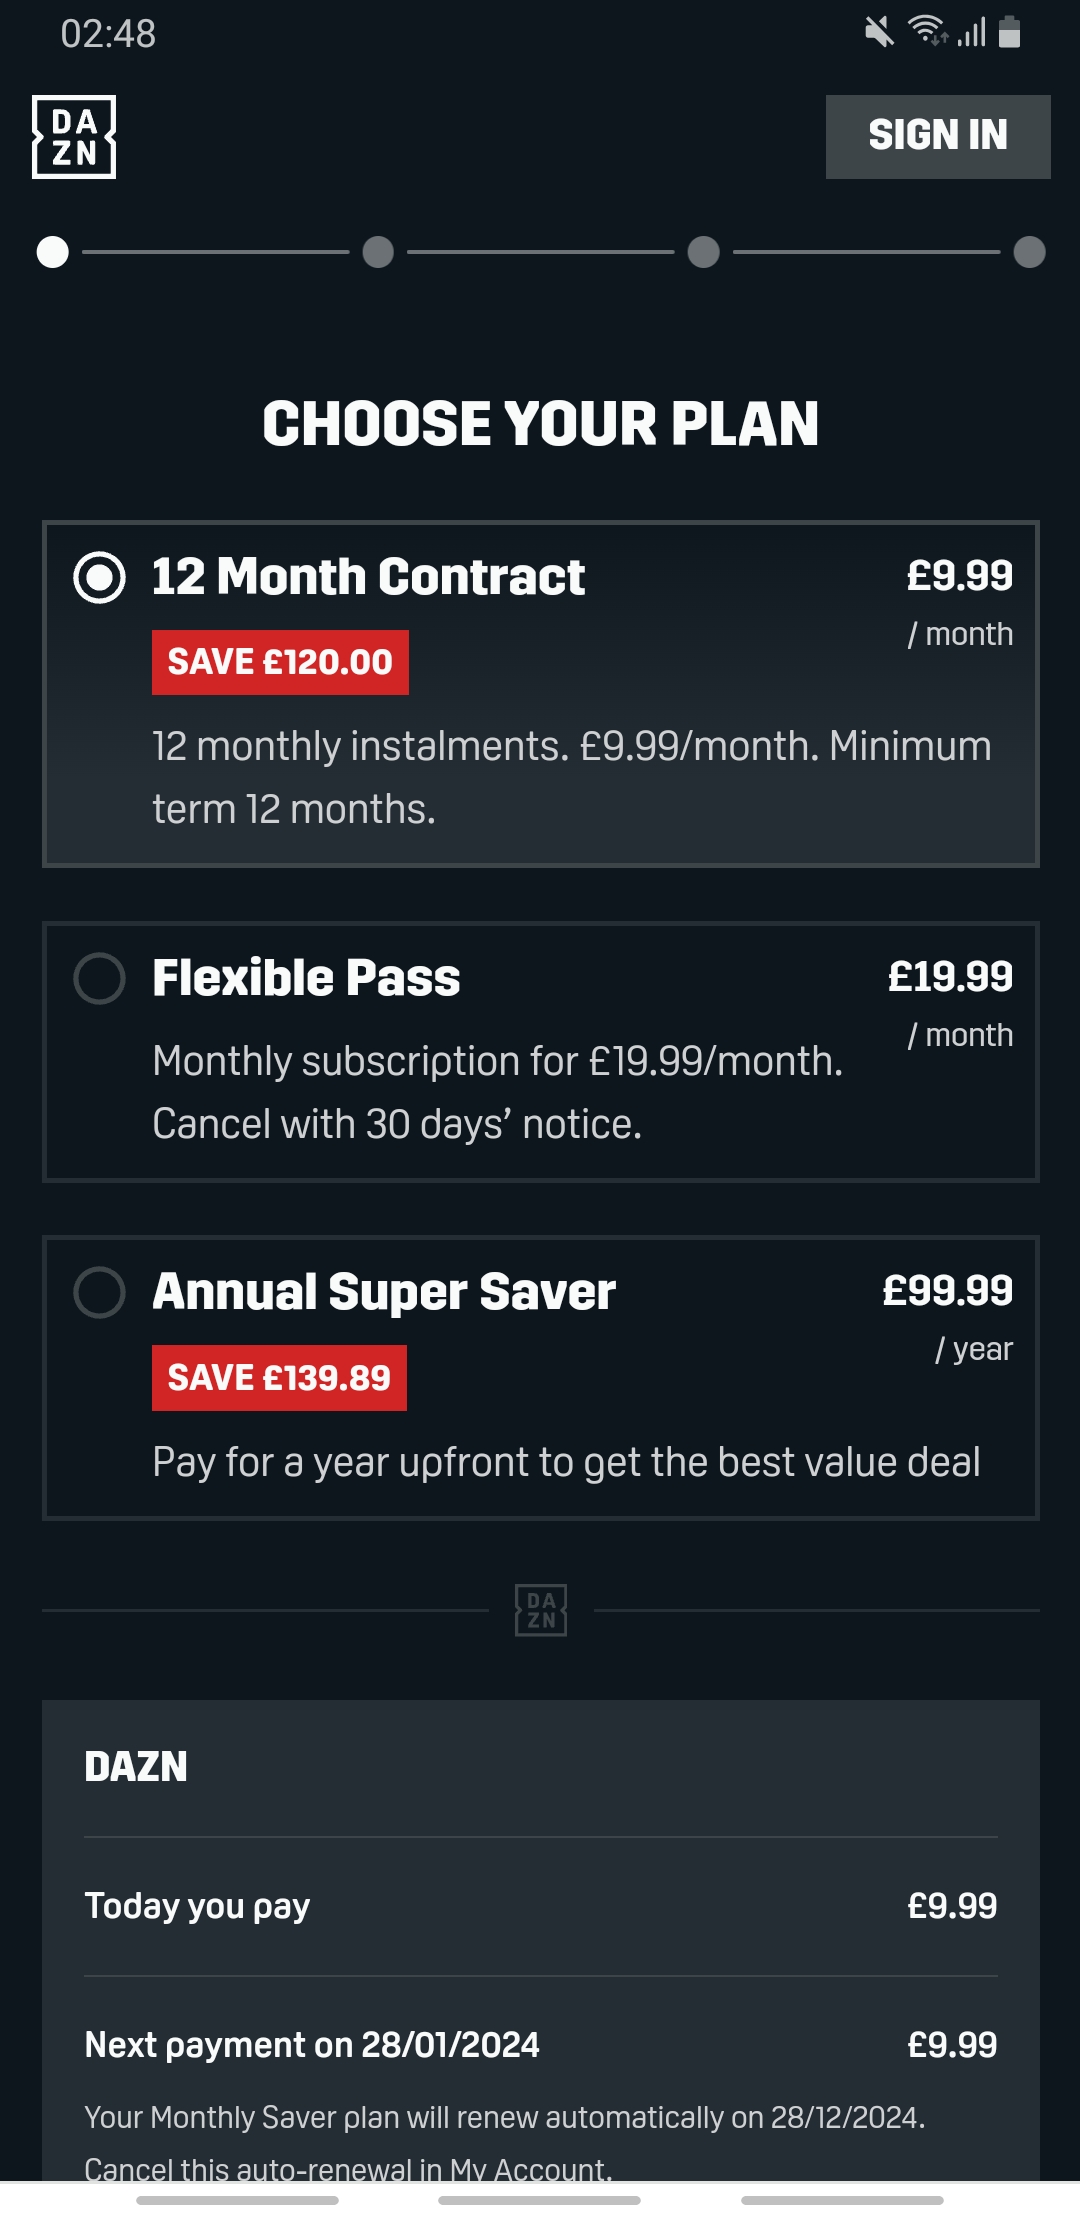Tap the mobile signal strength icon
1080x2220 pixels.
972,33
